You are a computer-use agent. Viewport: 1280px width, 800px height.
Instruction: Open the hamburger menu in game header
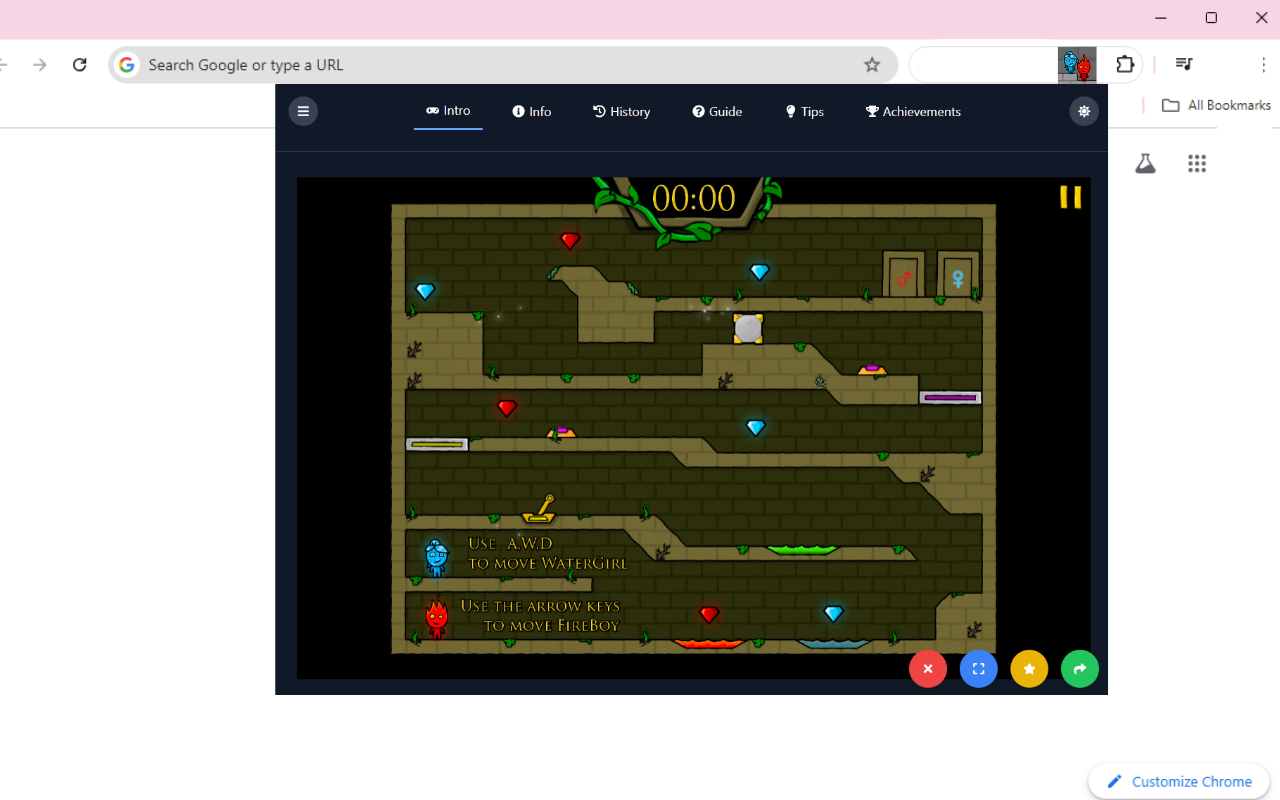point(303,111)
